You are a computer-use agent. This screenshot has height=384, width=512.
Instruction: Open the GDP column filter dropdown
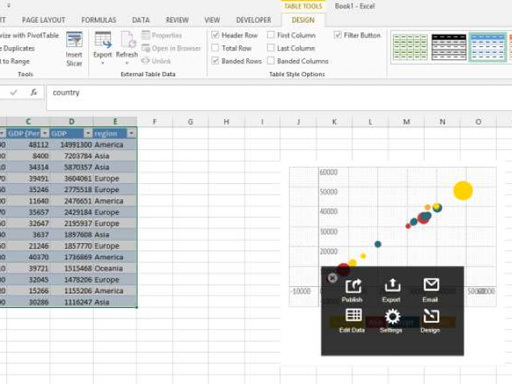(88, 133)
